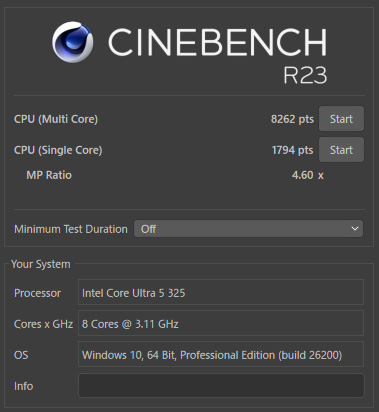Click the MP Ratio label
Screen dimensions: 379x412
(x=49, y=175)
